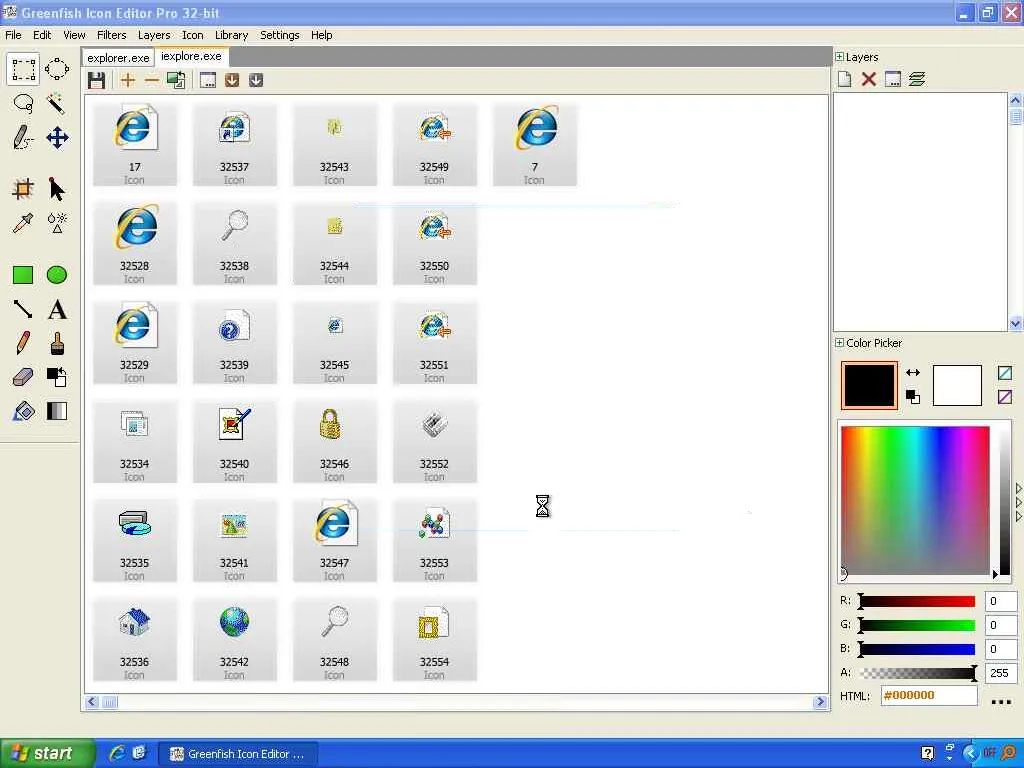Select the Eraser tool
This screenshot has width=1024, height=768.
pos(23,377)
